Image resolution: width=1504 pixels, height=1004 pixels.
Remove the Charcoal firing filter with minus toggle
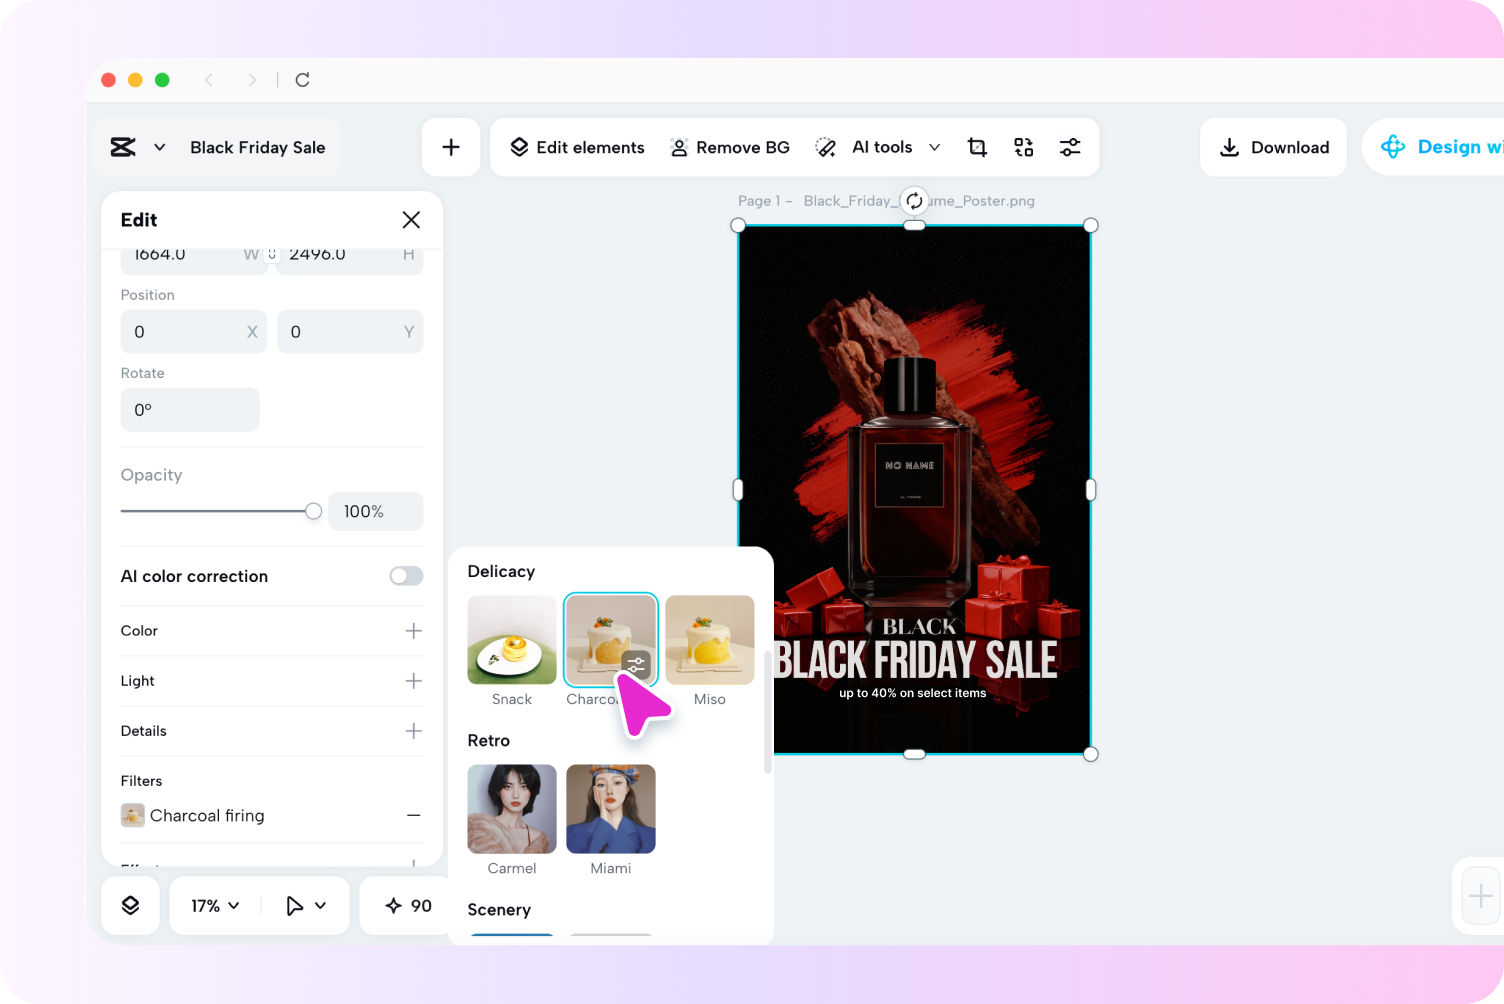tap(413, 815)
